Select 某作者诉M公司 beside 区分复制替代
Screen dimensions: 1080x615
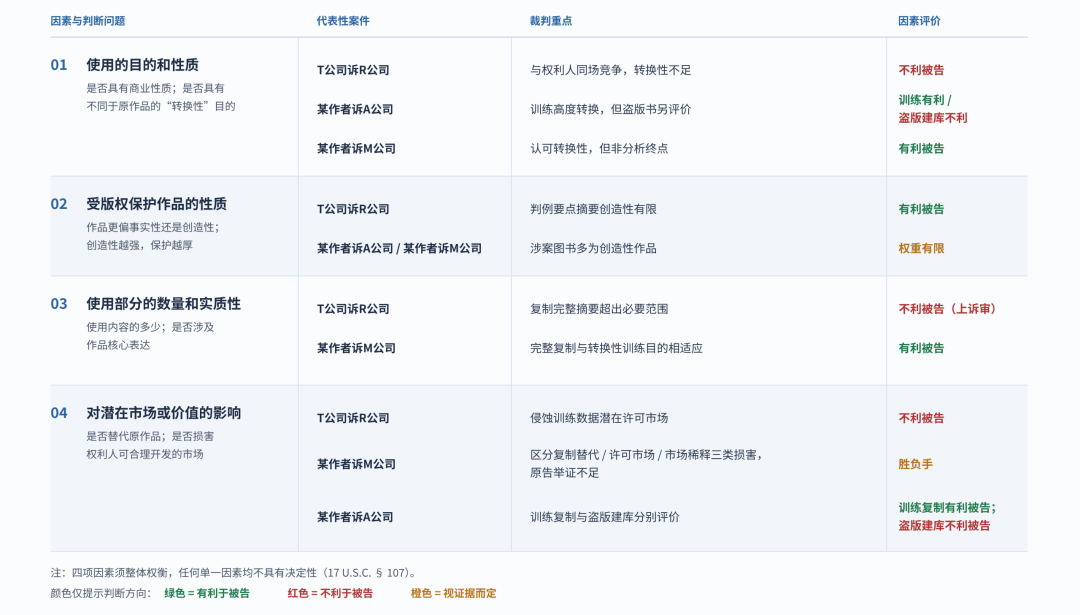356,464
